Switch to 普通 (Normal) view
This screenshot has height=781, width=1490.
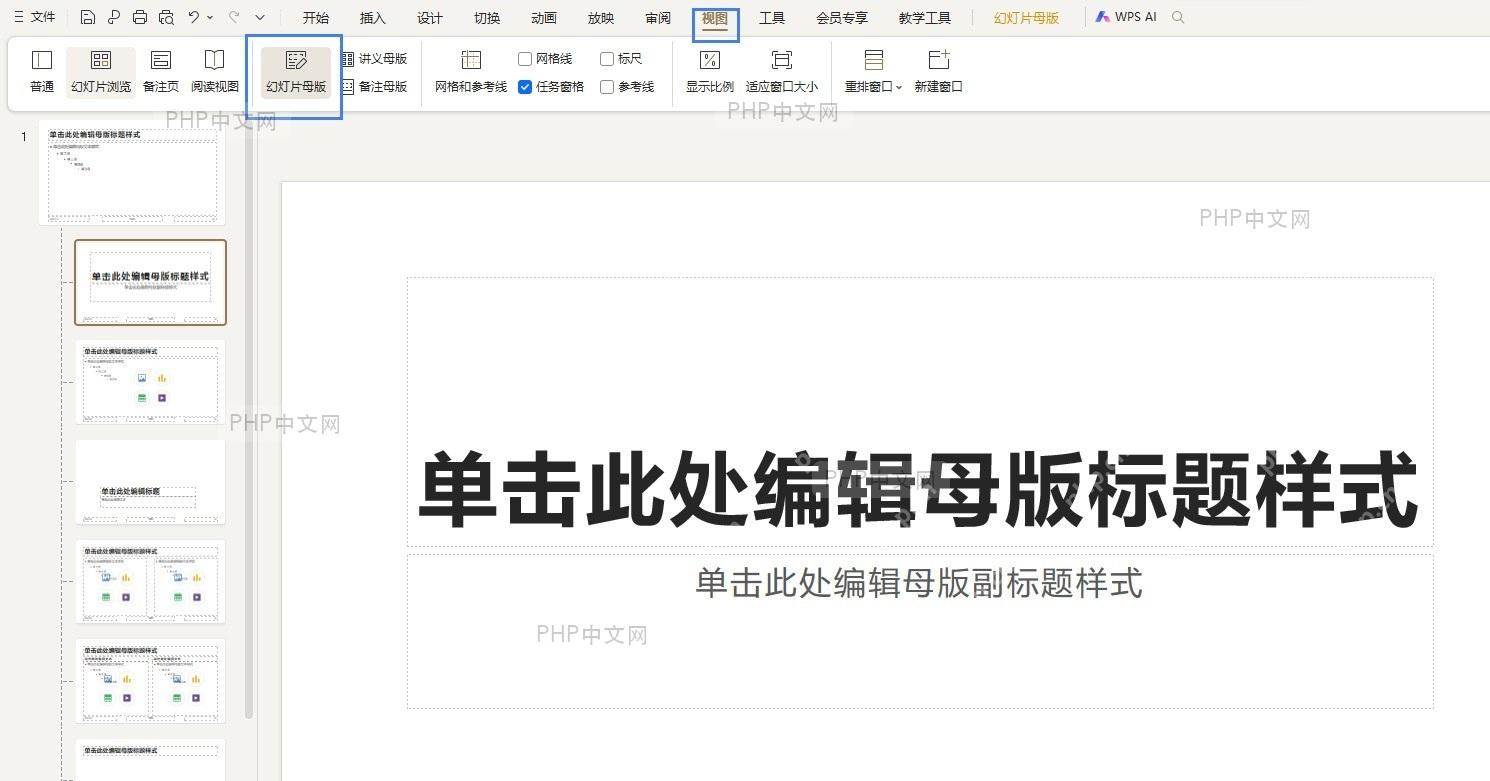point(42,72)
